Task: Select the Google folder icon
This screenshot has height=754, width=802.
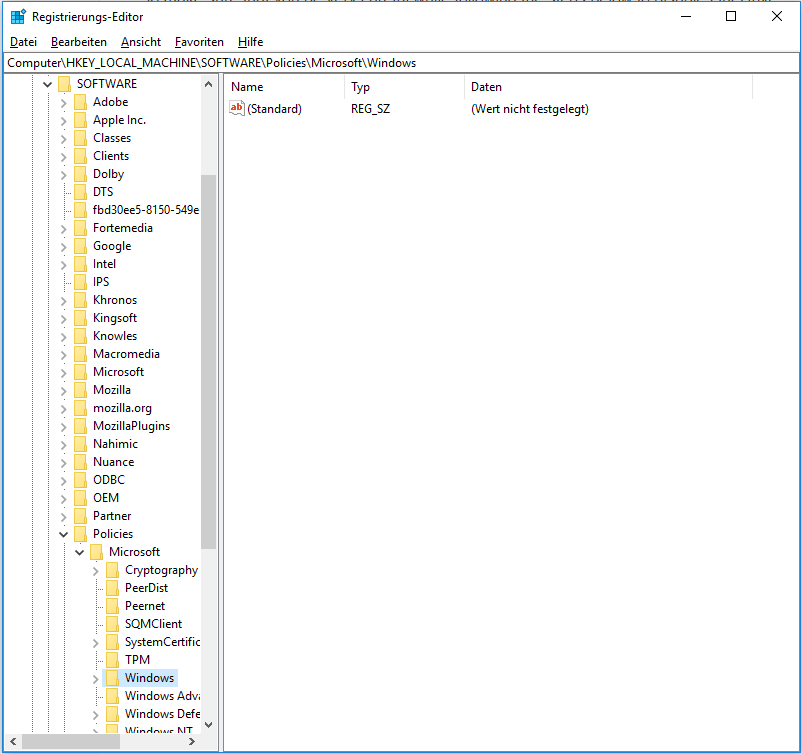Action: pos(80,246)
